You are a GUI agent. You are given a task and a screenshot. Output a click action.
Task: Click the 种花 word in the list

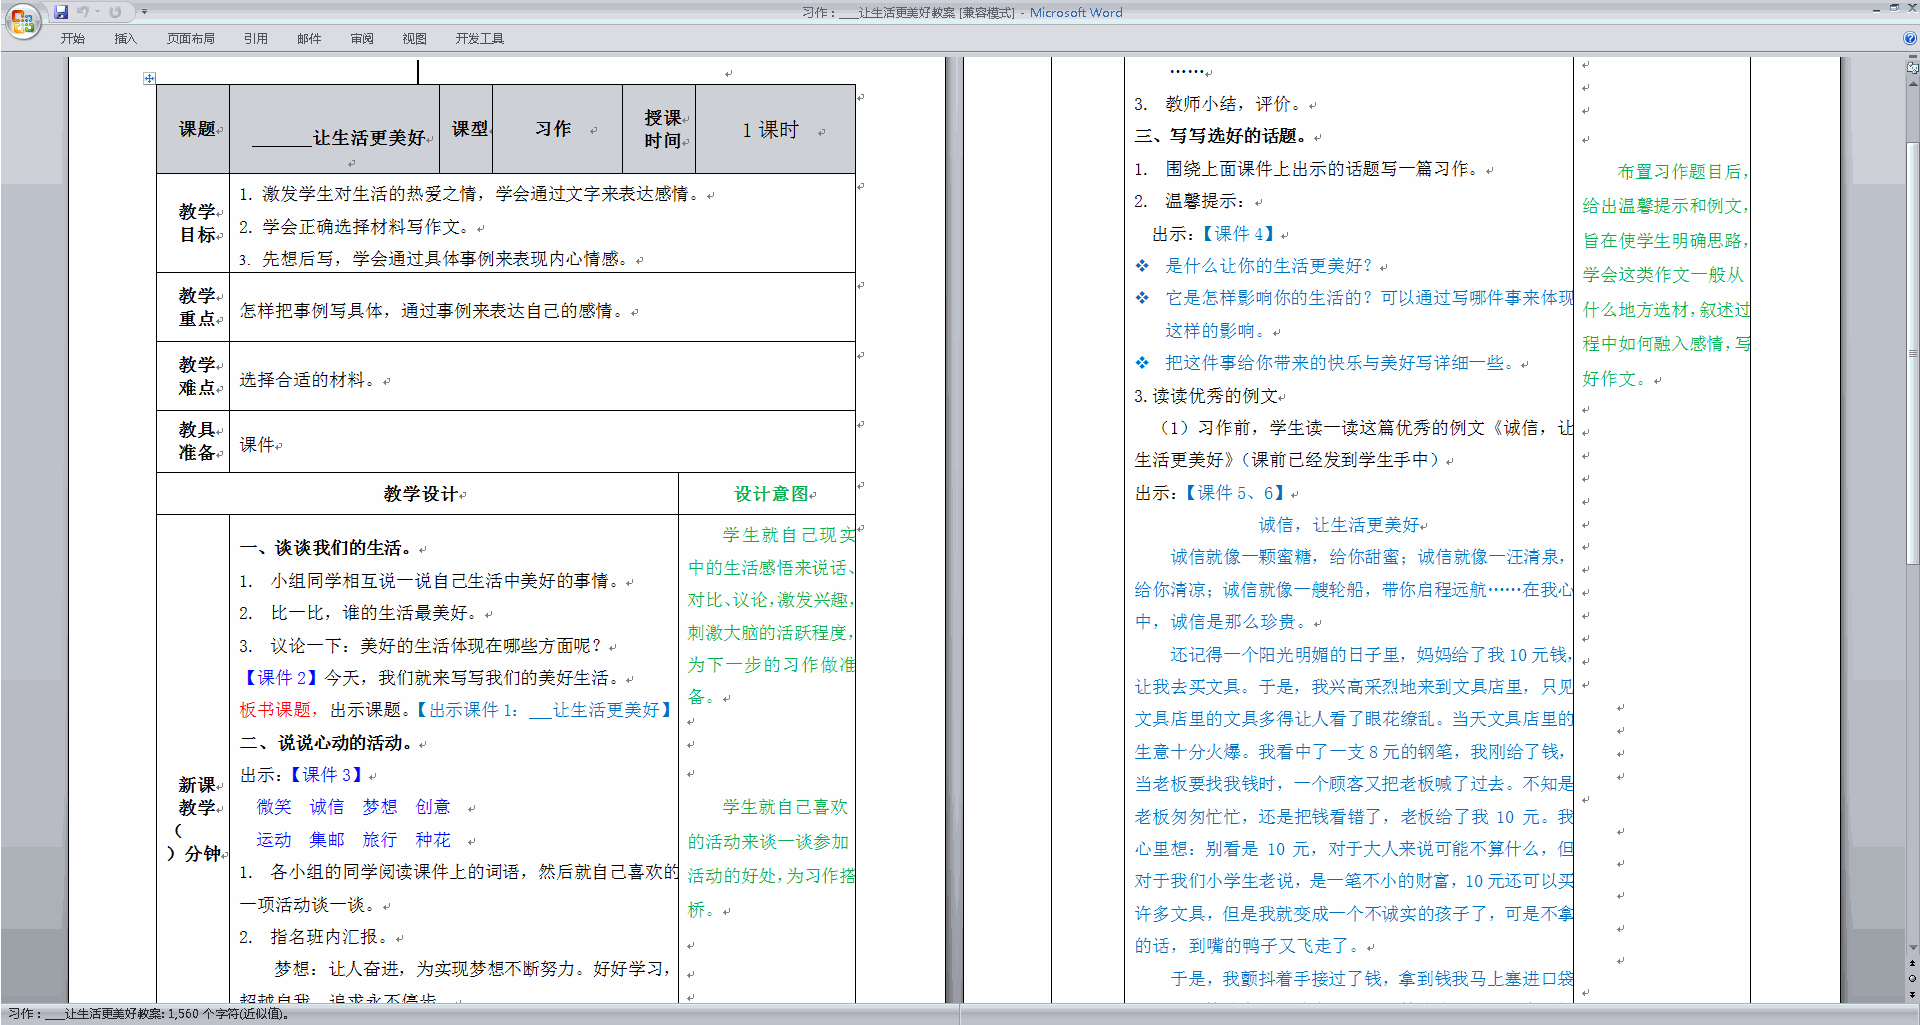(433, 840)
